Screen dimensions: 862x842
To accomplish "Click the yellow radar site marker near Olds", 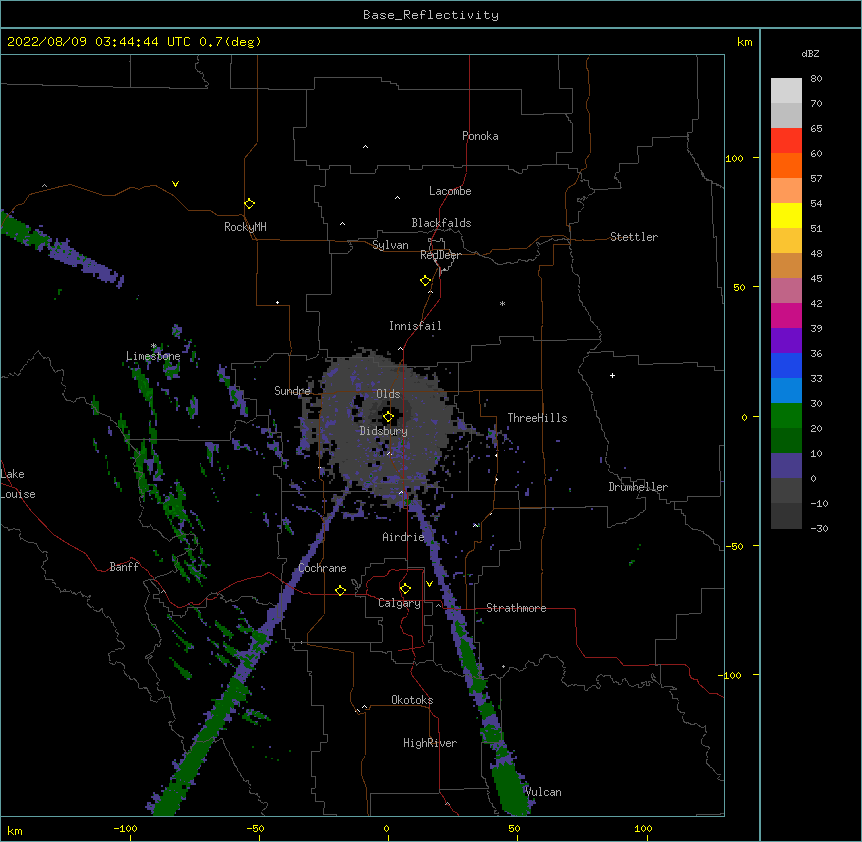I will coord(388,417).
